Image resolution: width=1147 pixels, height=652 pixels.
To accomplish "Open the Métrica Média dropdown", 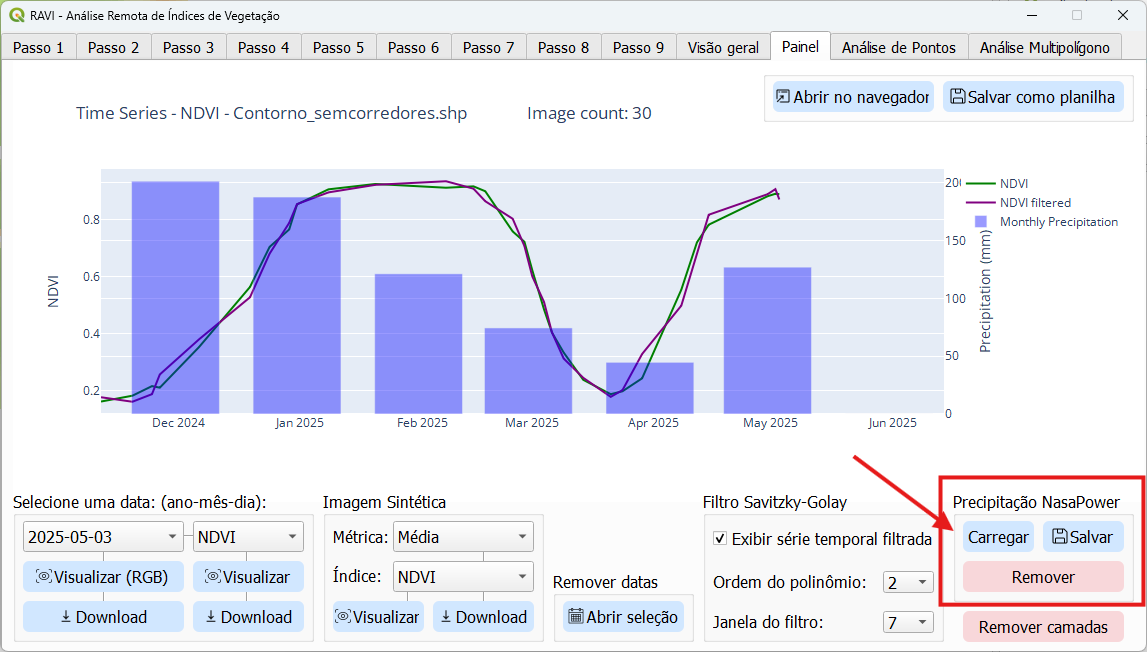I will [463, 537].
